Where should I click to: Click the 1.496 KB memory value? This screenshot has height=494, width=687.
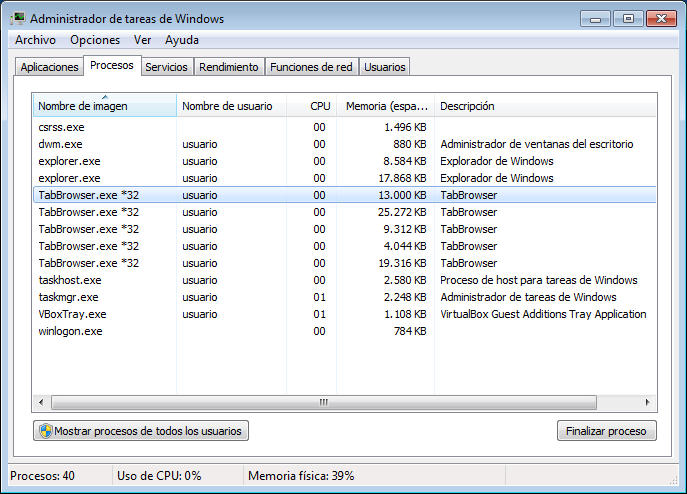point(405,127)
